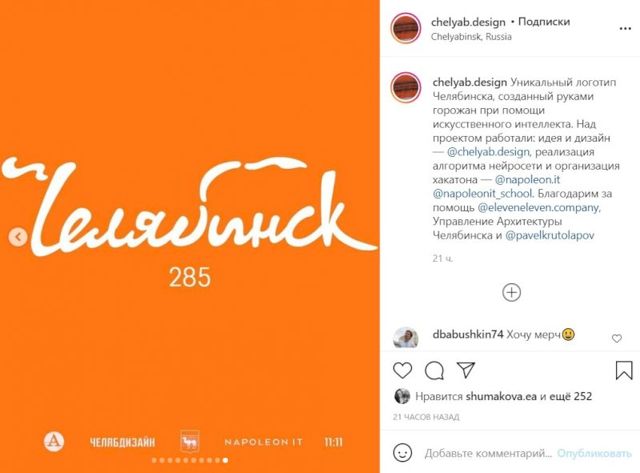Open @eleveneleven.company mention link
The width and height of the screenshot is (640, 473).
click(x=539, y=207)
